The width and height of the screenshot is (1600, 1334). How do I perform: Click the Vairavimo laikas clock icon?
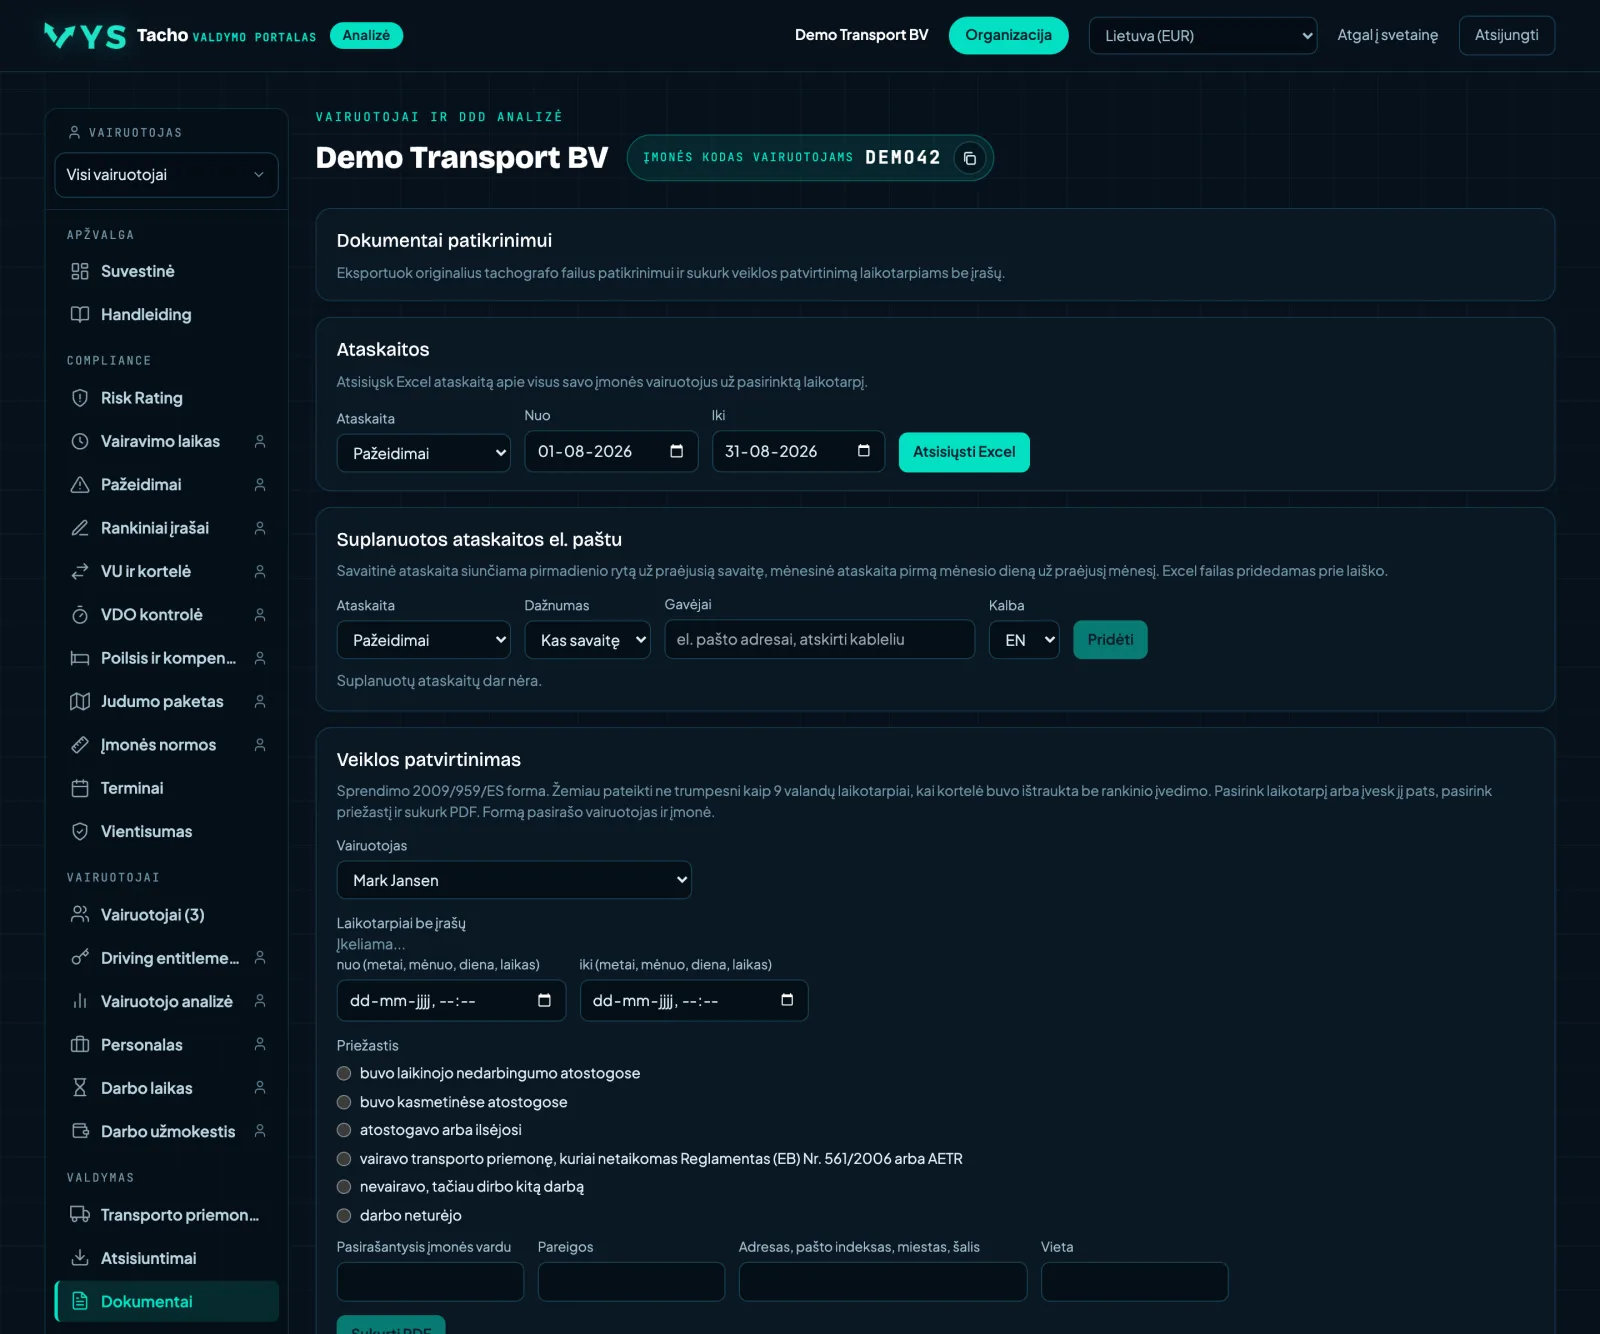[x=80, y=441]
